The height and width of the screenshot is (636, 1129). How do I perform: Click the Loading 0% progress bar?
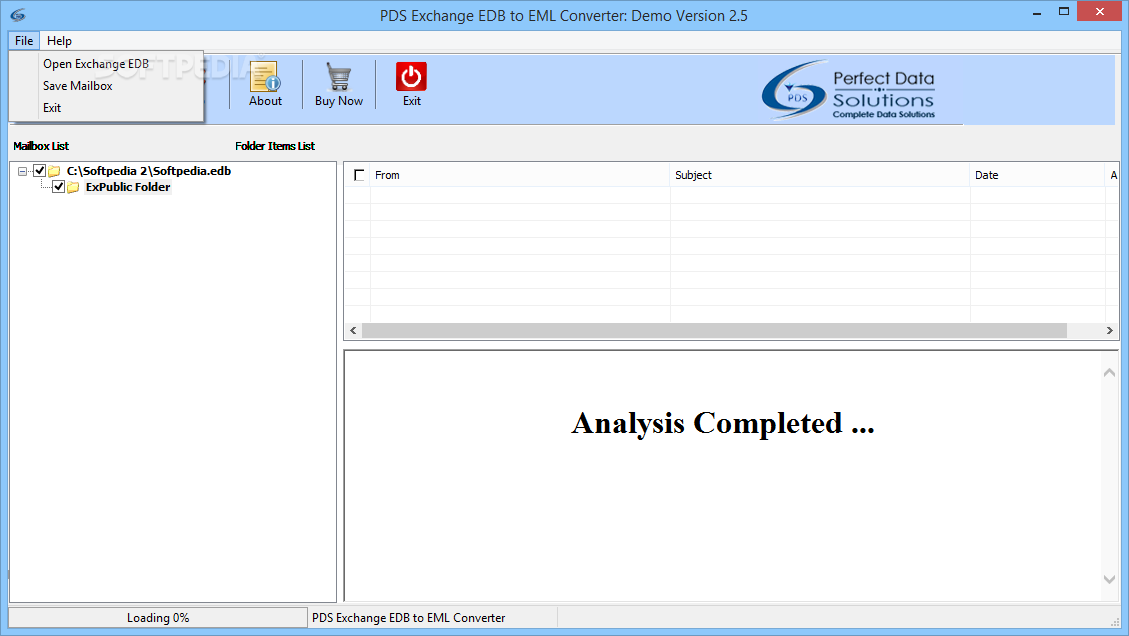(158, 618)
